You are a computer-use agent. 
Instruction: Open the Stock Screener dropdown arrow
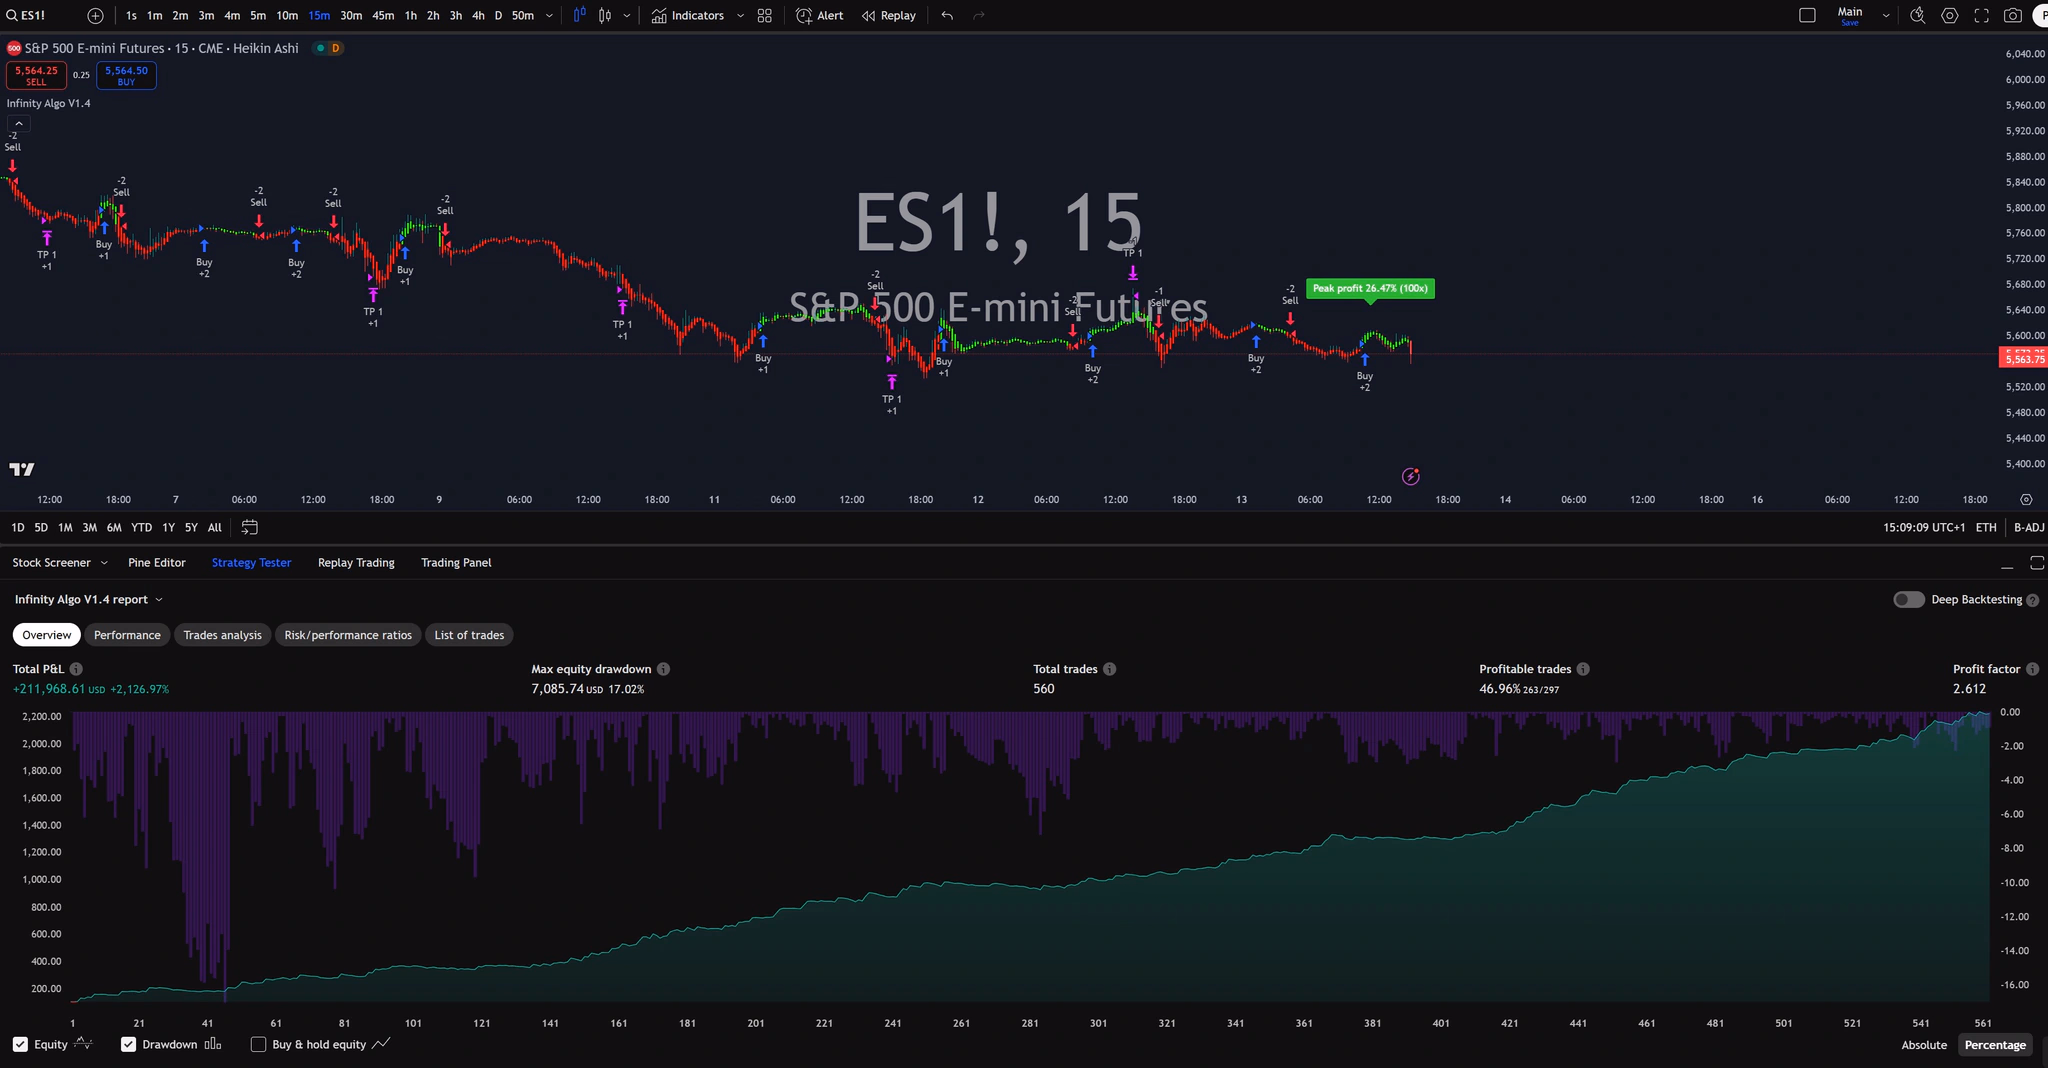pyautogui.click(x=104, y=563)
